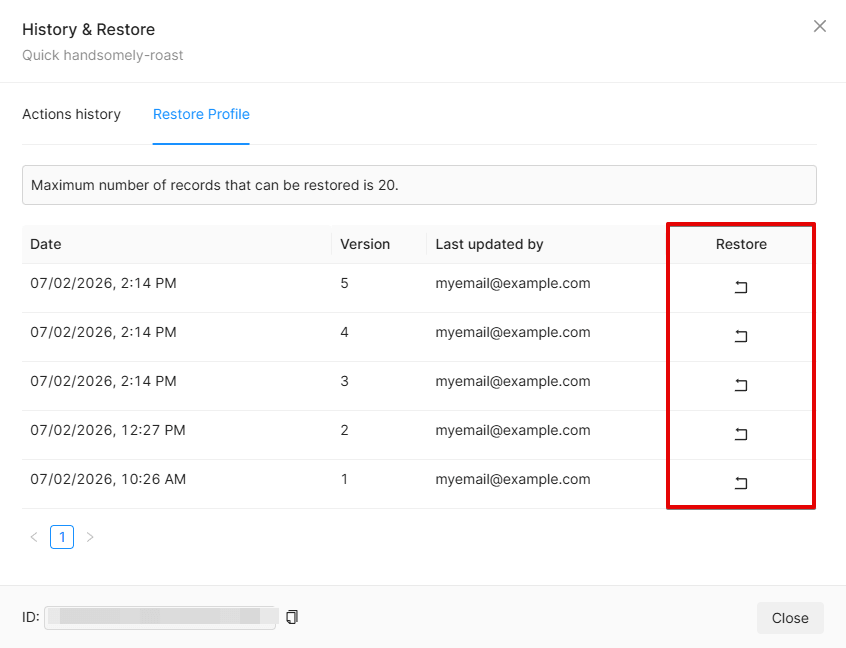Click the History & Restore title

(x=88, y=29)
